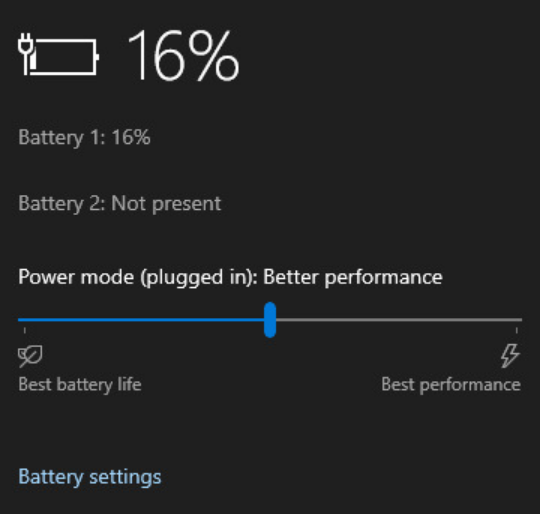Viewport: 540px width, 514px height.
Task: Click the percent sign in the large readout
Action: coord(214,55)
